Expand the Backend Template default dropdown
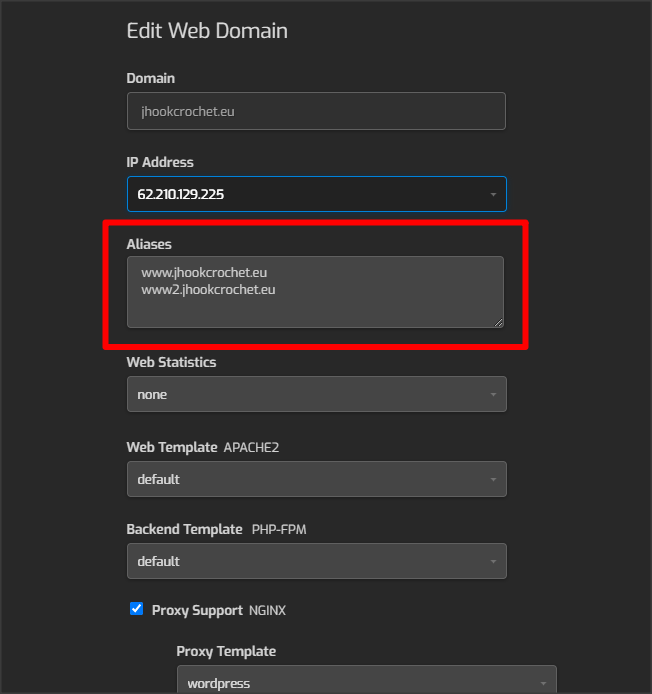The width and height of the screenshot is (652, 694). point(316,561)
